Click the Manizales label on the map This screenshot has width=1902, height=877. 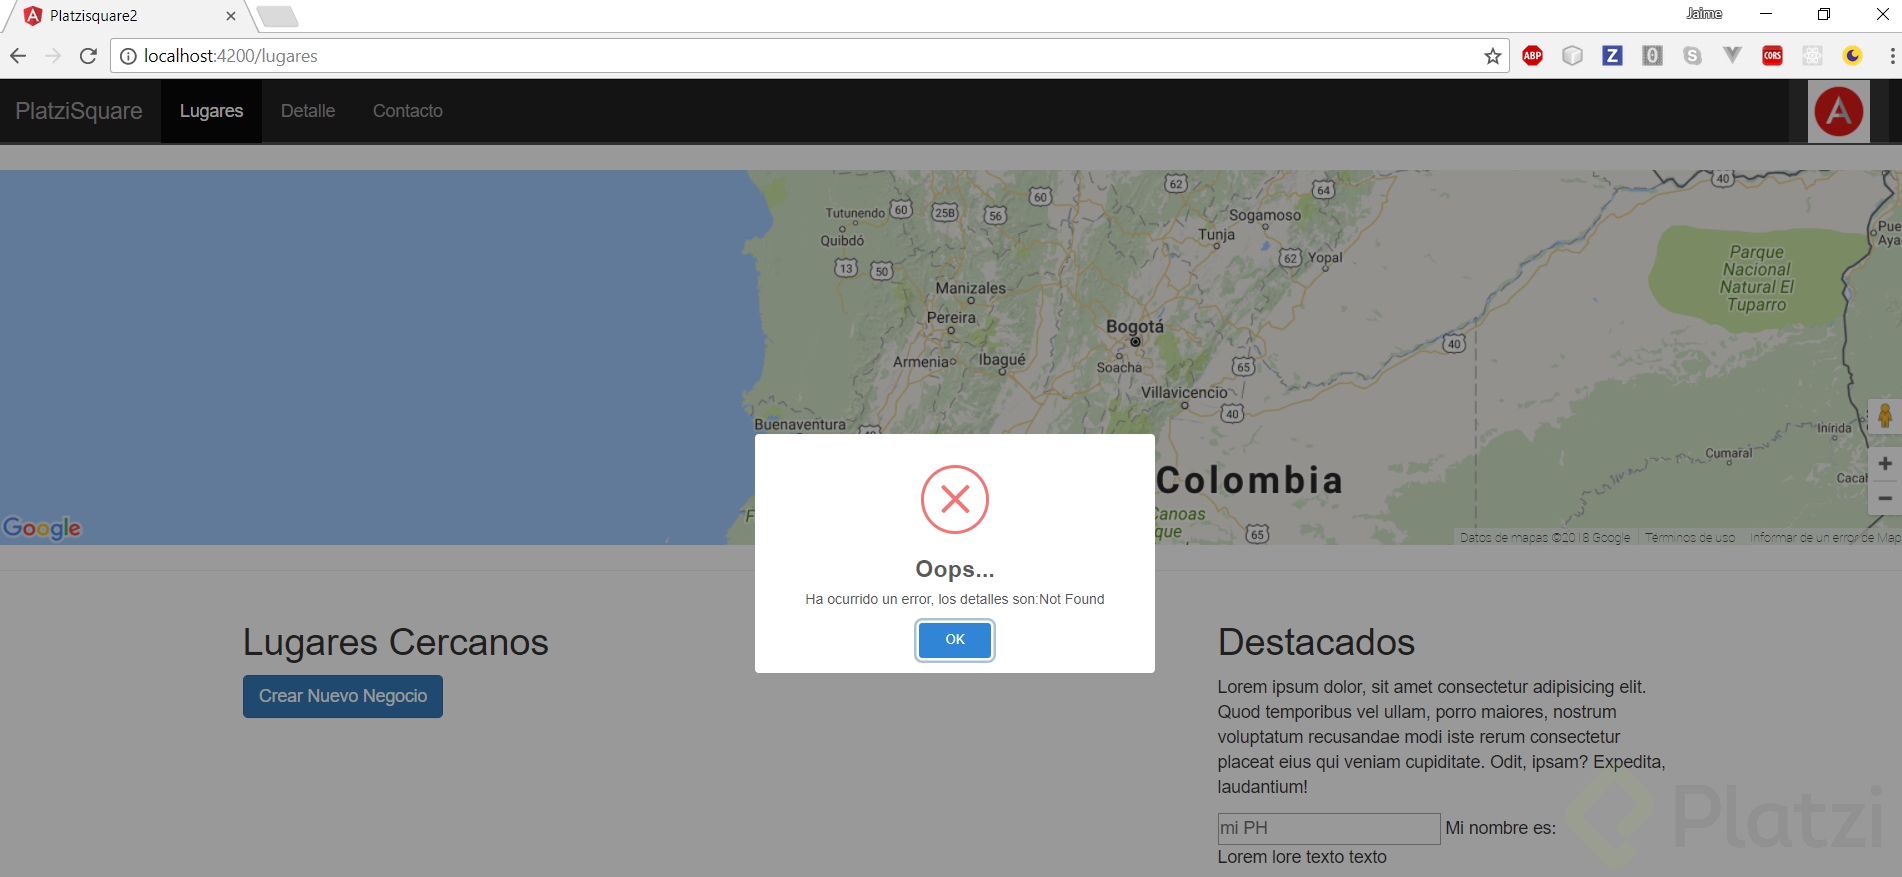pyautogui.click(x=971, y=288)
